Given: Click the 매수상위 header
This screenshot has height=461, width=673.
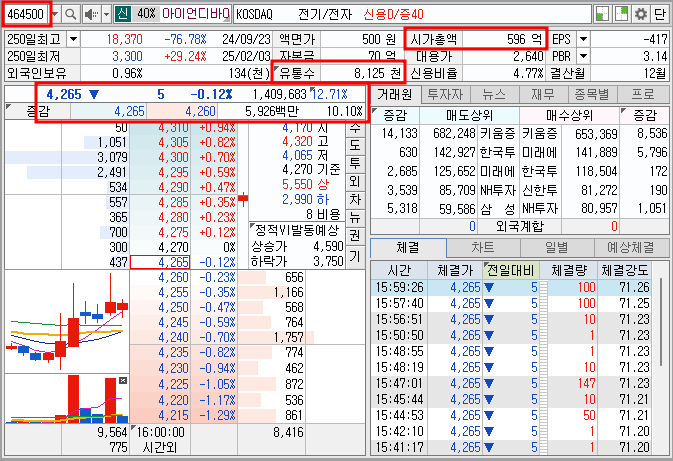Looking at the screenshot, I should pyautogui.click(x=569, y=115).
